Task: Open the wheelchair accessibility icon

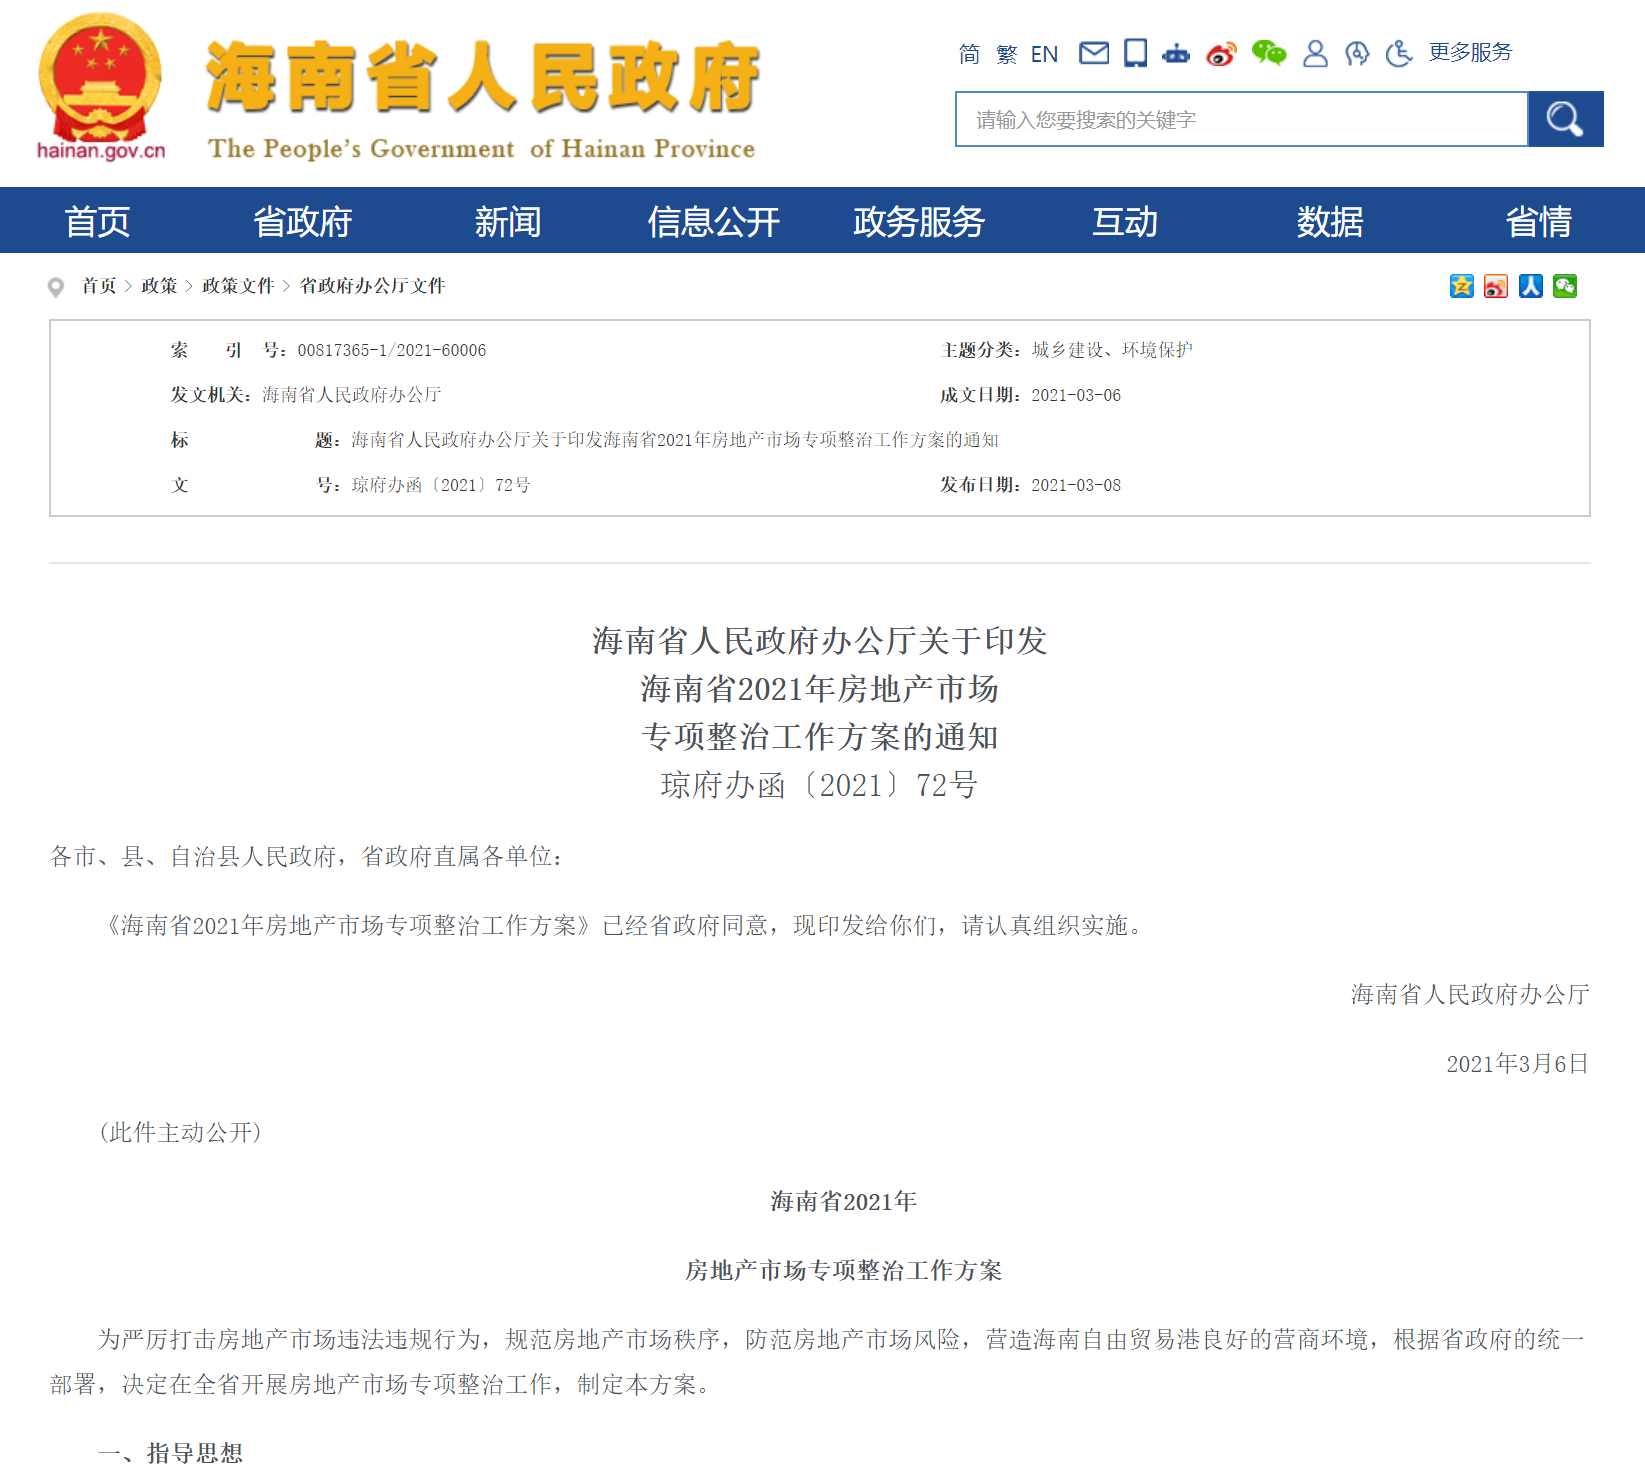Action: [x=1398, y=54]
